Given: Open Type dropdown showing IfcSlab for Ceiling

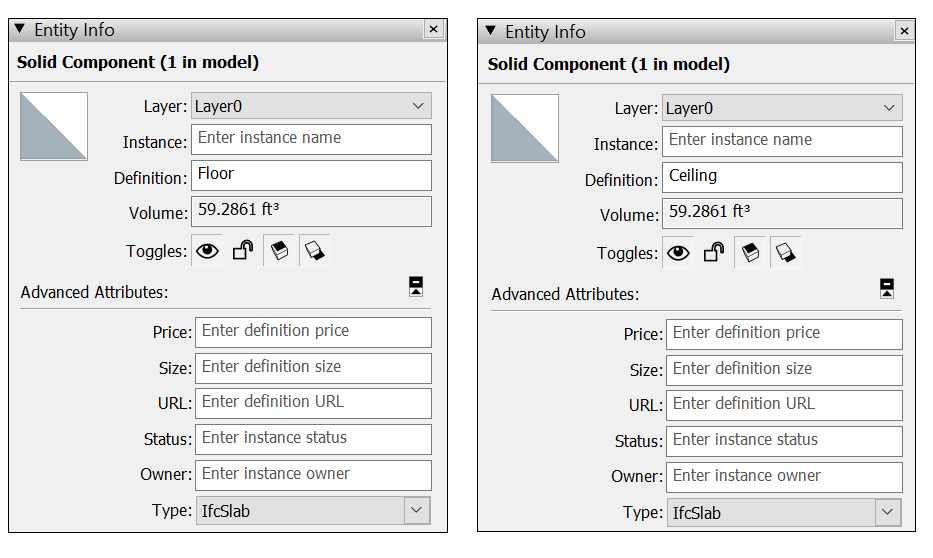Looking at the screenshot, I should [887, 513].
